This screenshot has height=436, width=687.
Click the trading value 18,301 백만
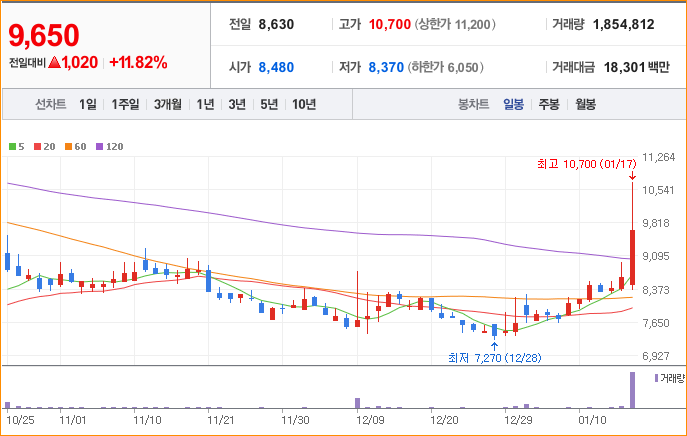pyautogui.click(x=637, y=67)
